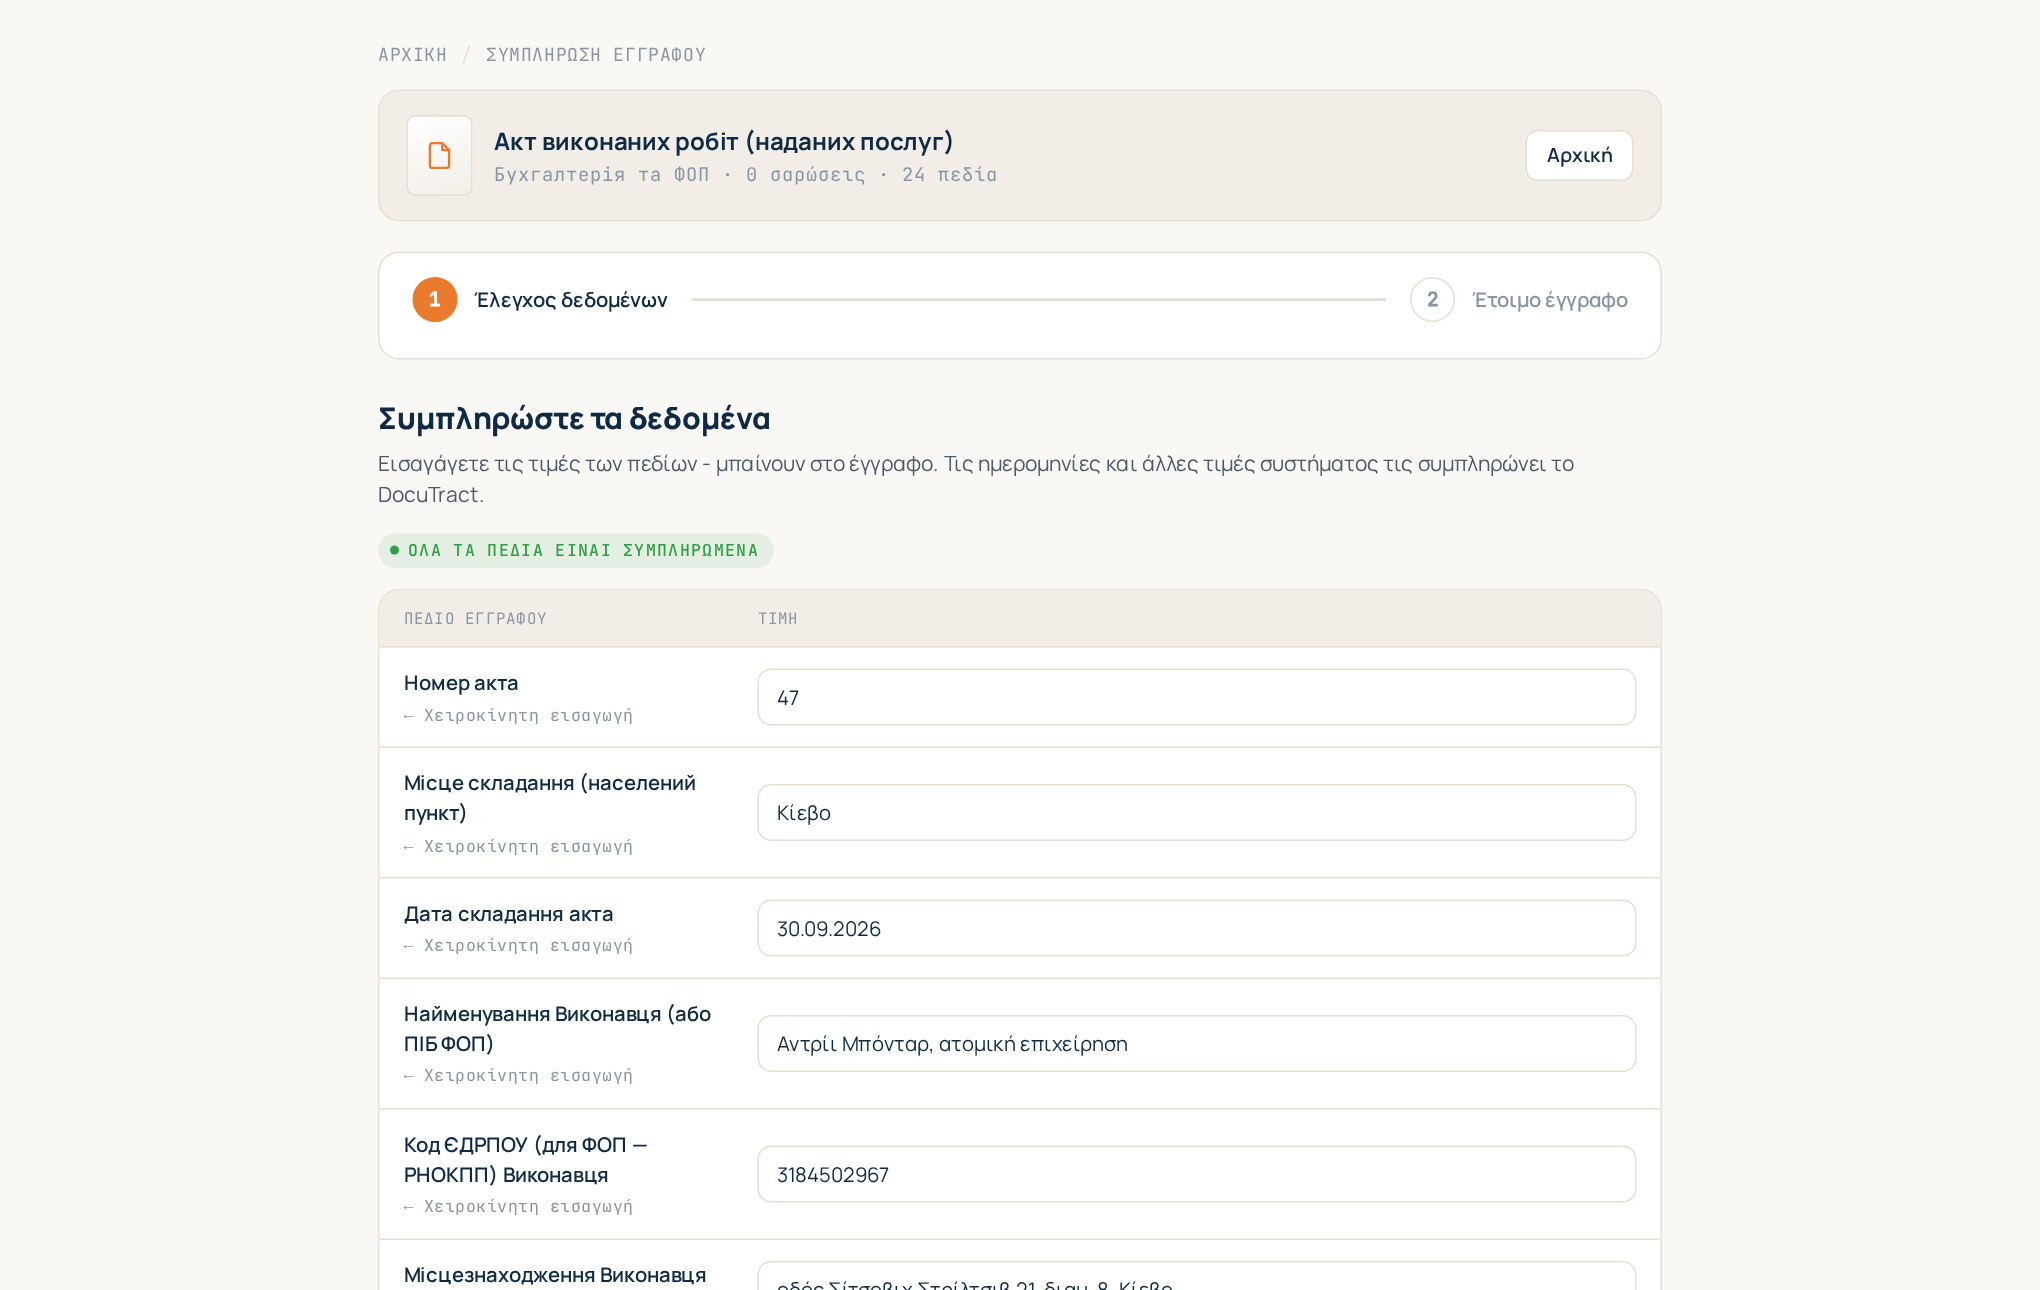
Task: Click the green all-fields-completed status badge
Action: coord(576,550)
